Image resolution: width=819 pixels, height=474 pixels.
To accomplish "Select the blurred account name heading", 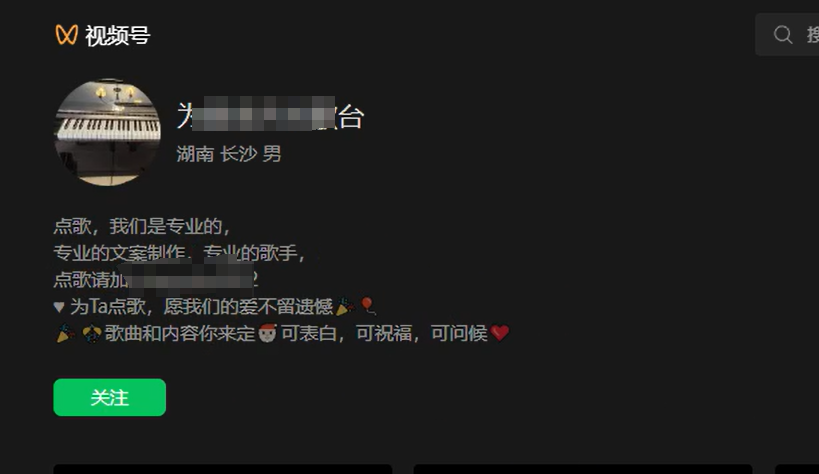I will coord(270,115).
